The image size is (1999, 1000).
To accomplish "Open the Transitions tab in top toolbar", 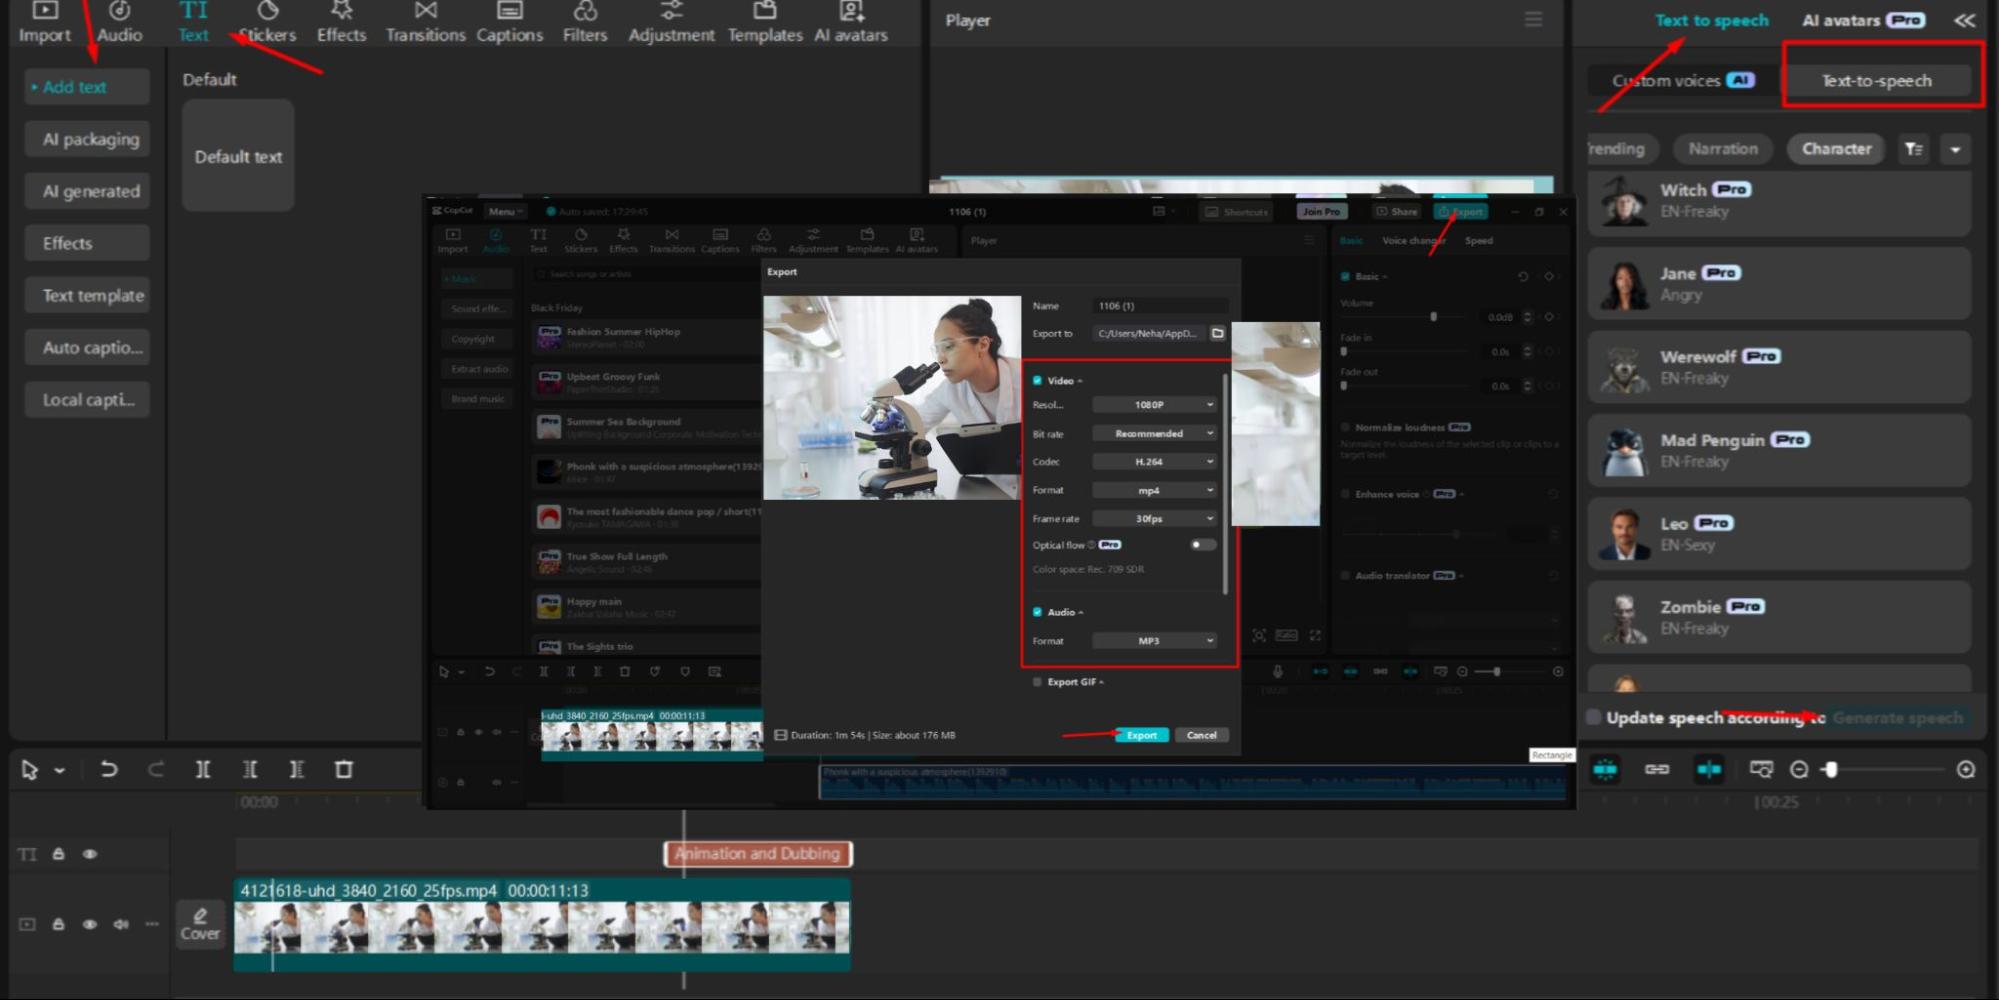I will click(425, 22).
